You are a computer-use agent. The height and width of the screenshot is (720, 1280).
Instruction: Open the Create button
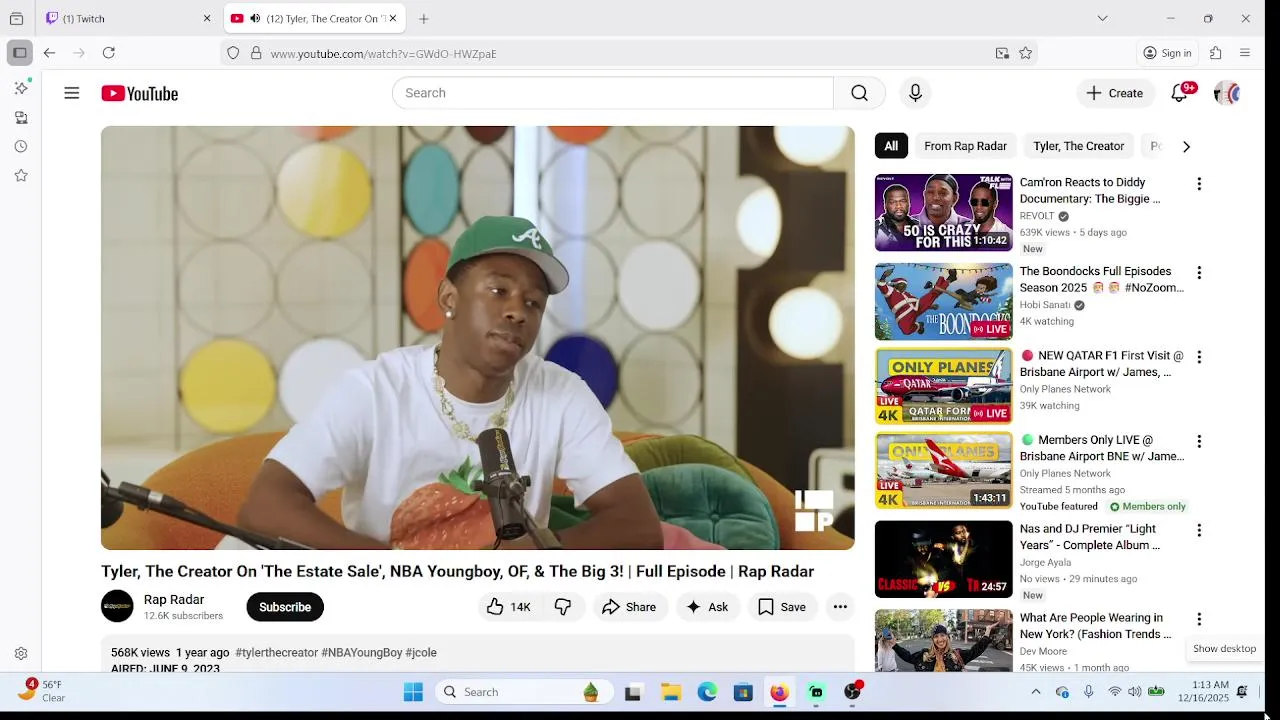(1115, 93)
